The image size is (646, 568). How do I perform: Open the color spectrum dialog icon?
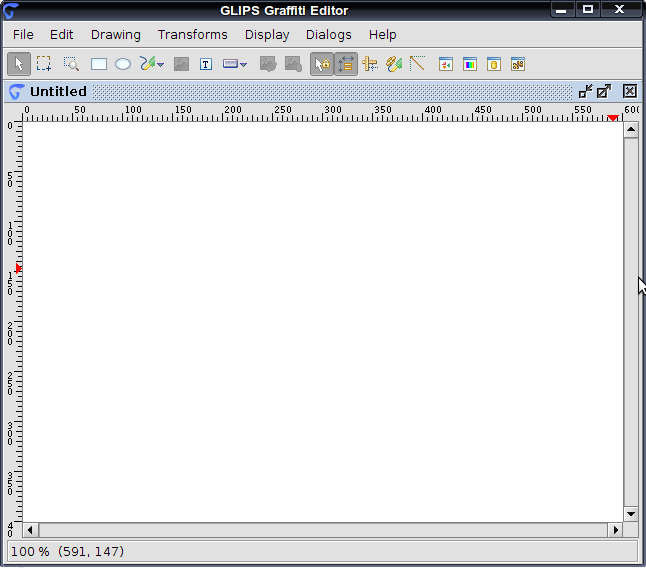click(x=470, y=64)
